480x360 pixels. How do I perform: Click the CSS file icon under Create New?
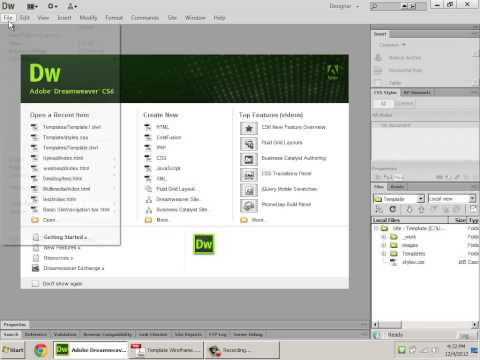pyautogui.click(x=148, y=158)
